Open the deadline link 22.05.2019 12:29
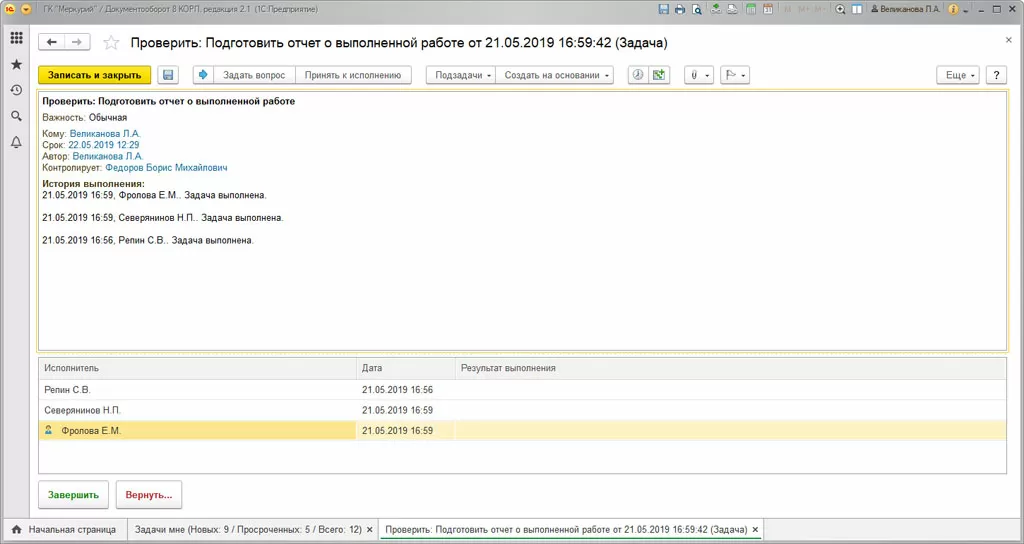The width and height of the screenshot is (1024, 544). click(104, 145)
